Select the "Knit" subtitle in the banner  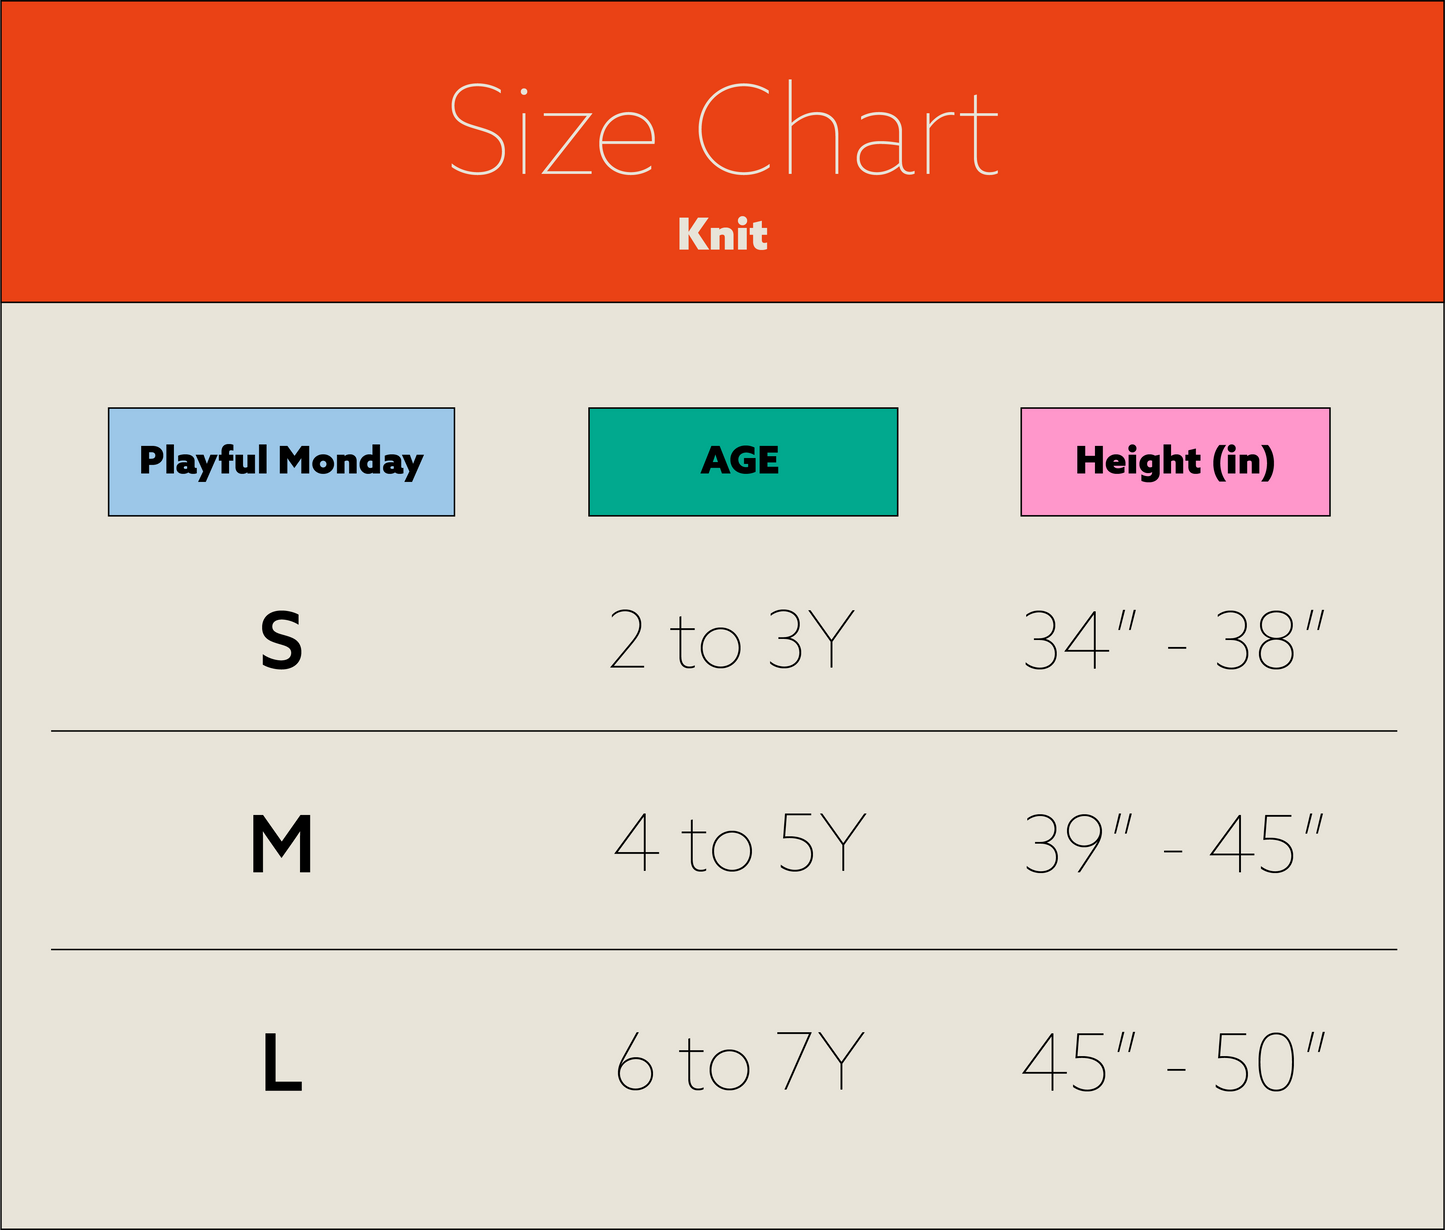click(722, 235)
